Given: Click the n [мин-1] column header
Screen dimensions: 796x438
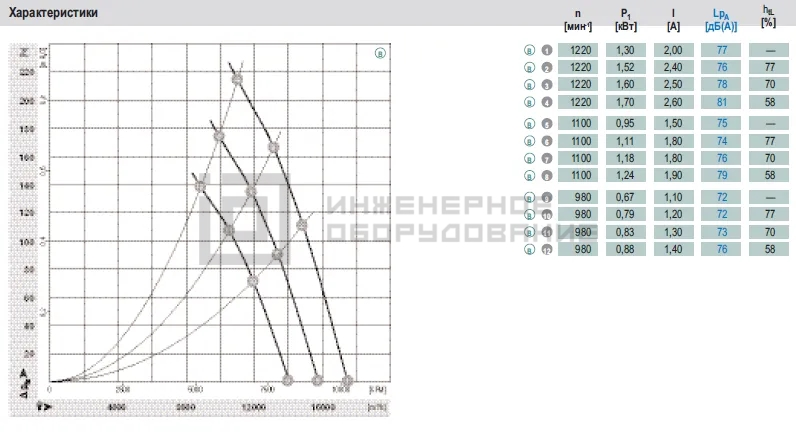Looking at the screenshot, I should click(x=578, y=20).
